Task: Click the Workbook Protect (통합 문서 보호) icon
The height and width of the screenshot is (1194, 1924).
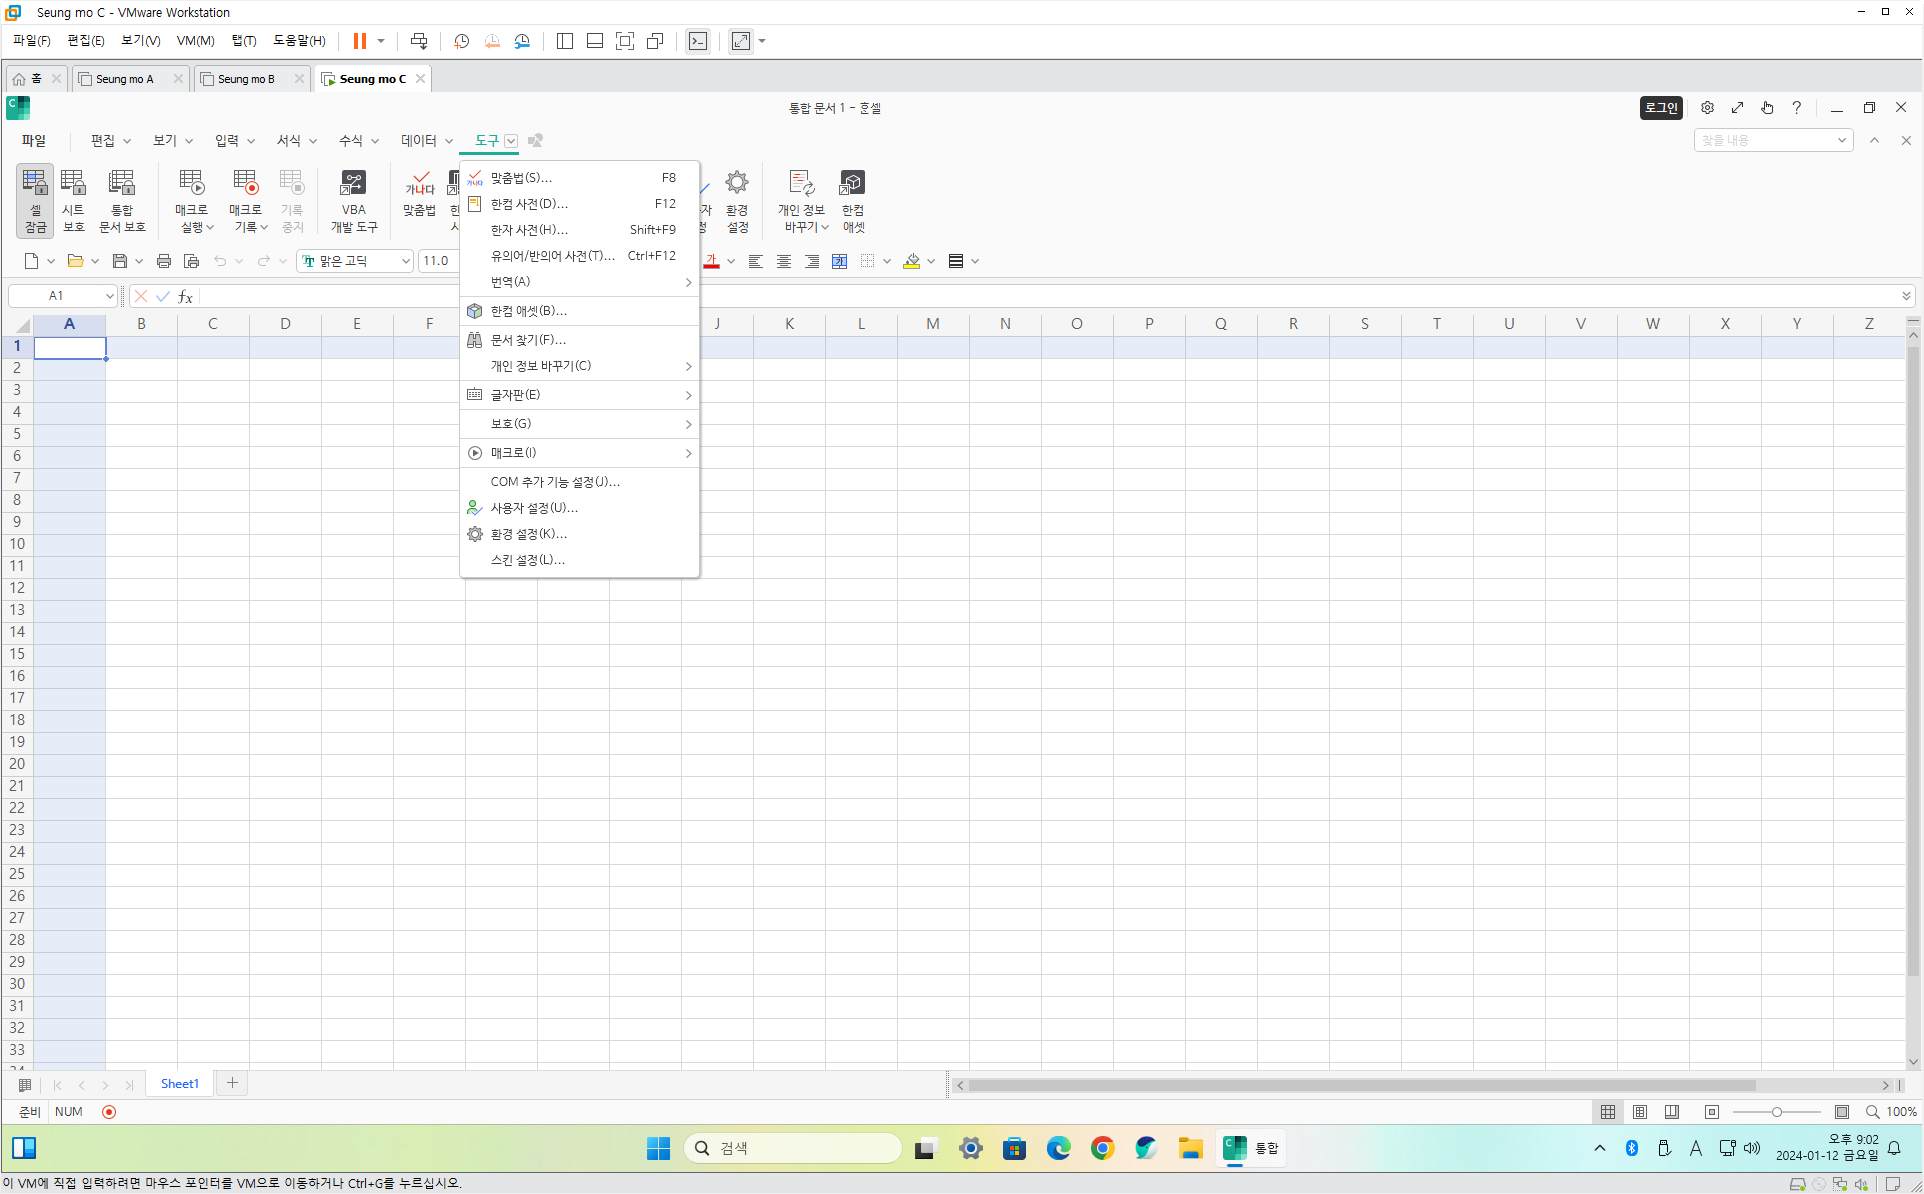Action: tap(122, 199)
